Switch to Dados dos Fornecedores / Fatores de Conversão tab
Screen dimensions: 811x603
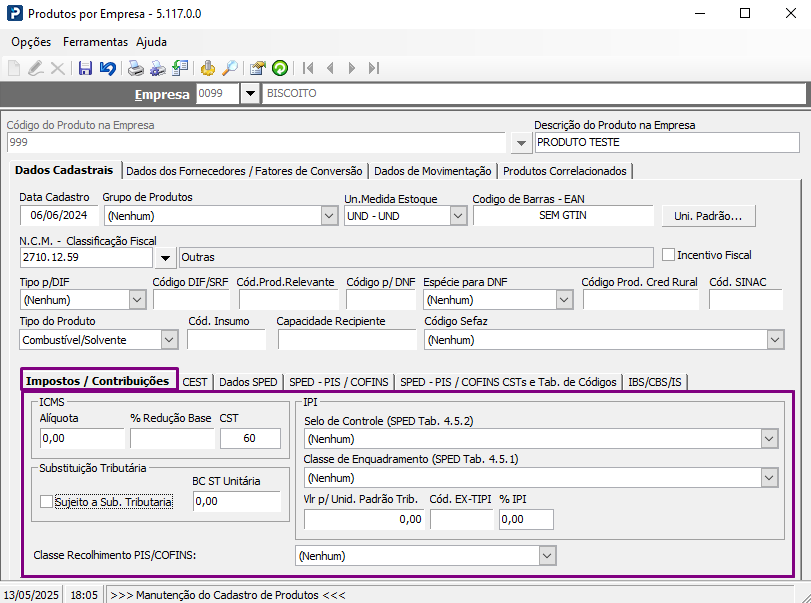(244, 171)
